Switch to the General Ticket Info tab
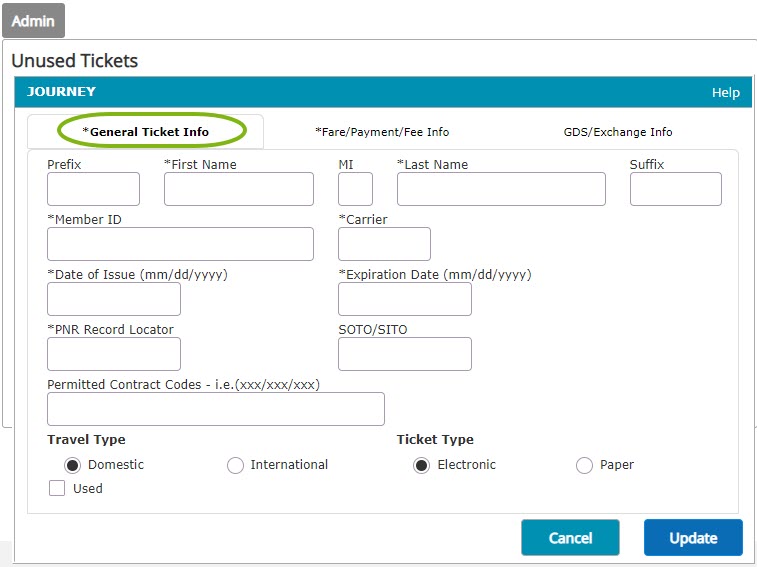Viewport: 757px width, 567px height. click(x=145, y=132)
